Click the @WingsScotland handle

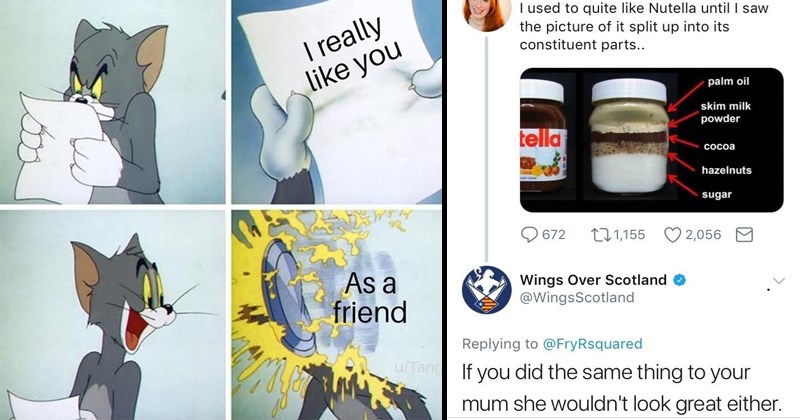(577, 298)
